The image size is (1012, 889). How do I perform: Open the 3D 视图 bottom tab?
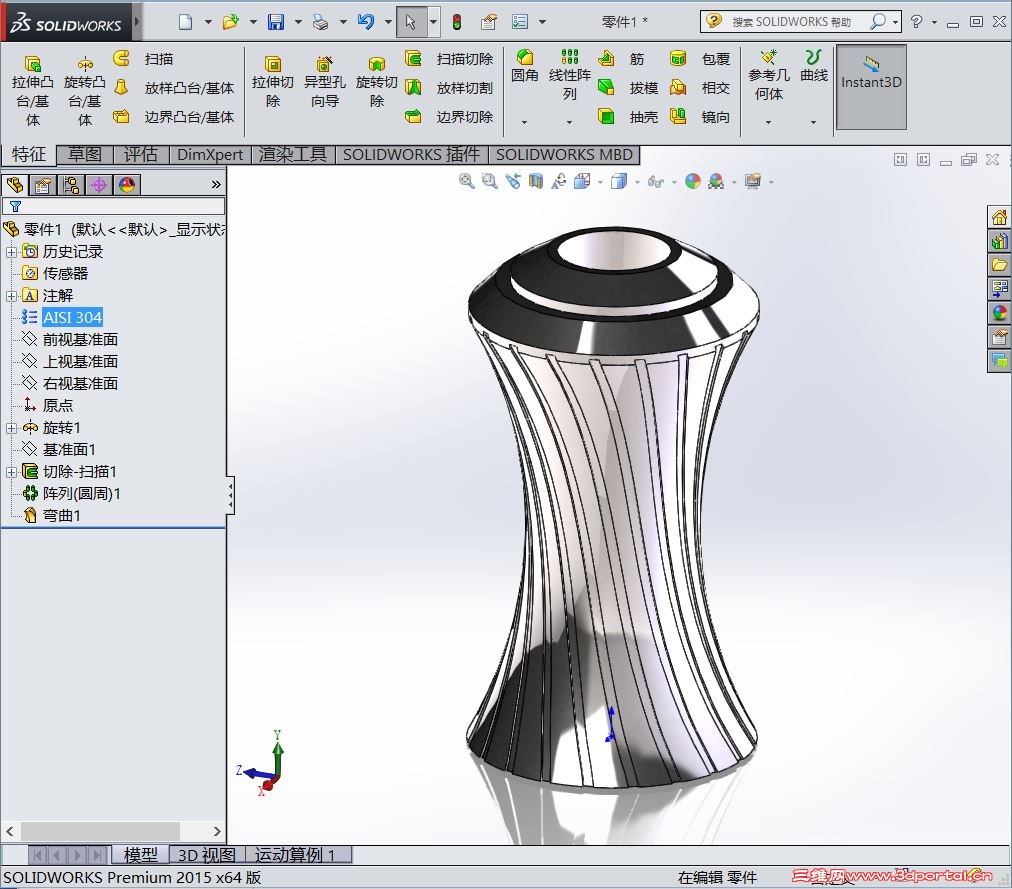[207, 855]
